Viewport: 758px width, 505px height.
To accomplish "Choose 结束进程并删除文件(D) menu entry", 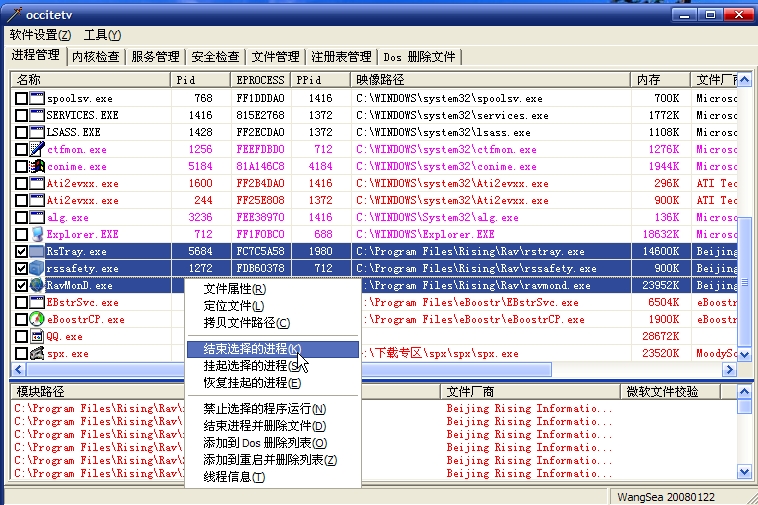I will pyautogui.click(x=273, y=426).
